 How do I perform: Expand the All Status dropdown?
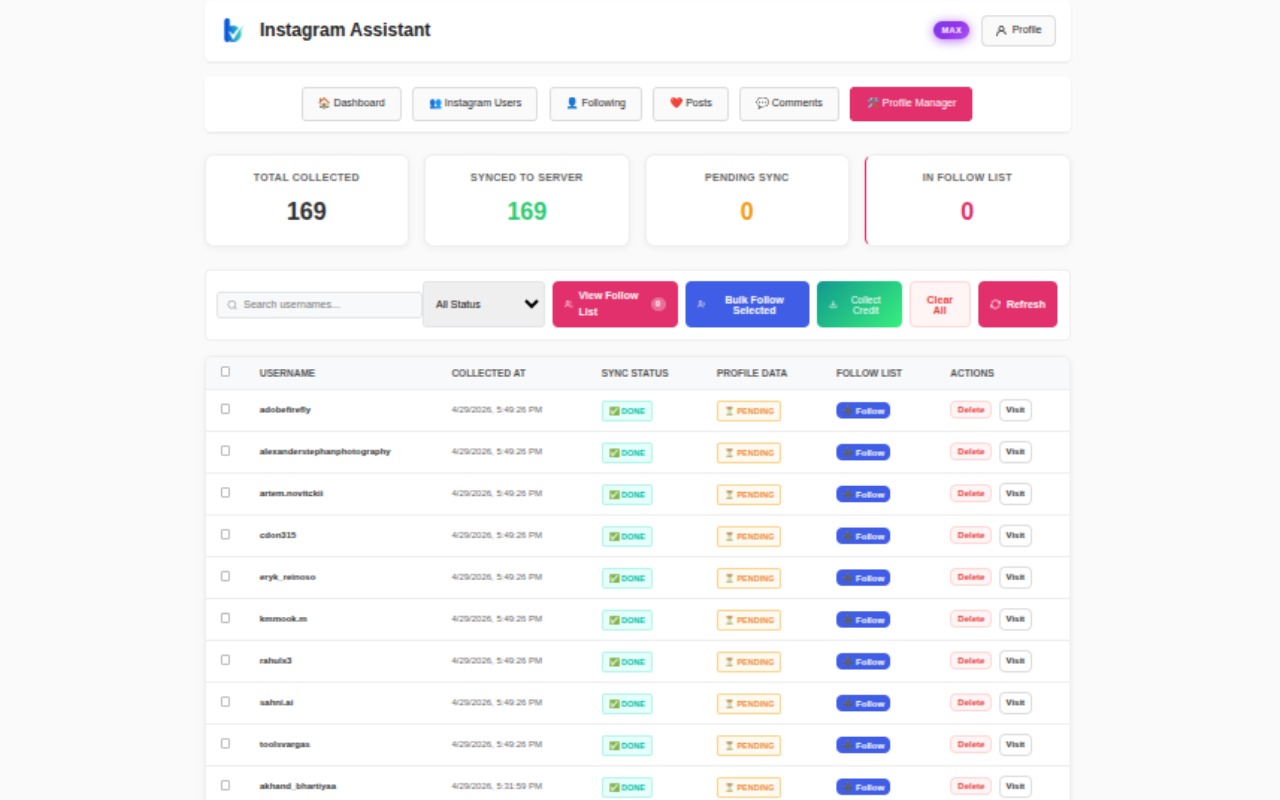(x=484, y=304)
